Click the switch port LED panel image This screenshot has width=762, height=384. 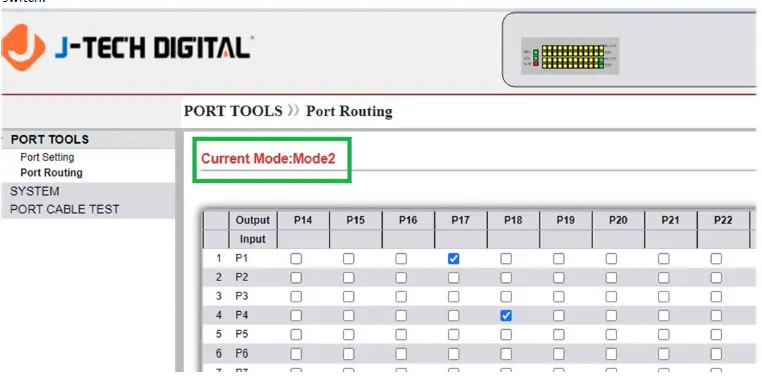point(570,56)
